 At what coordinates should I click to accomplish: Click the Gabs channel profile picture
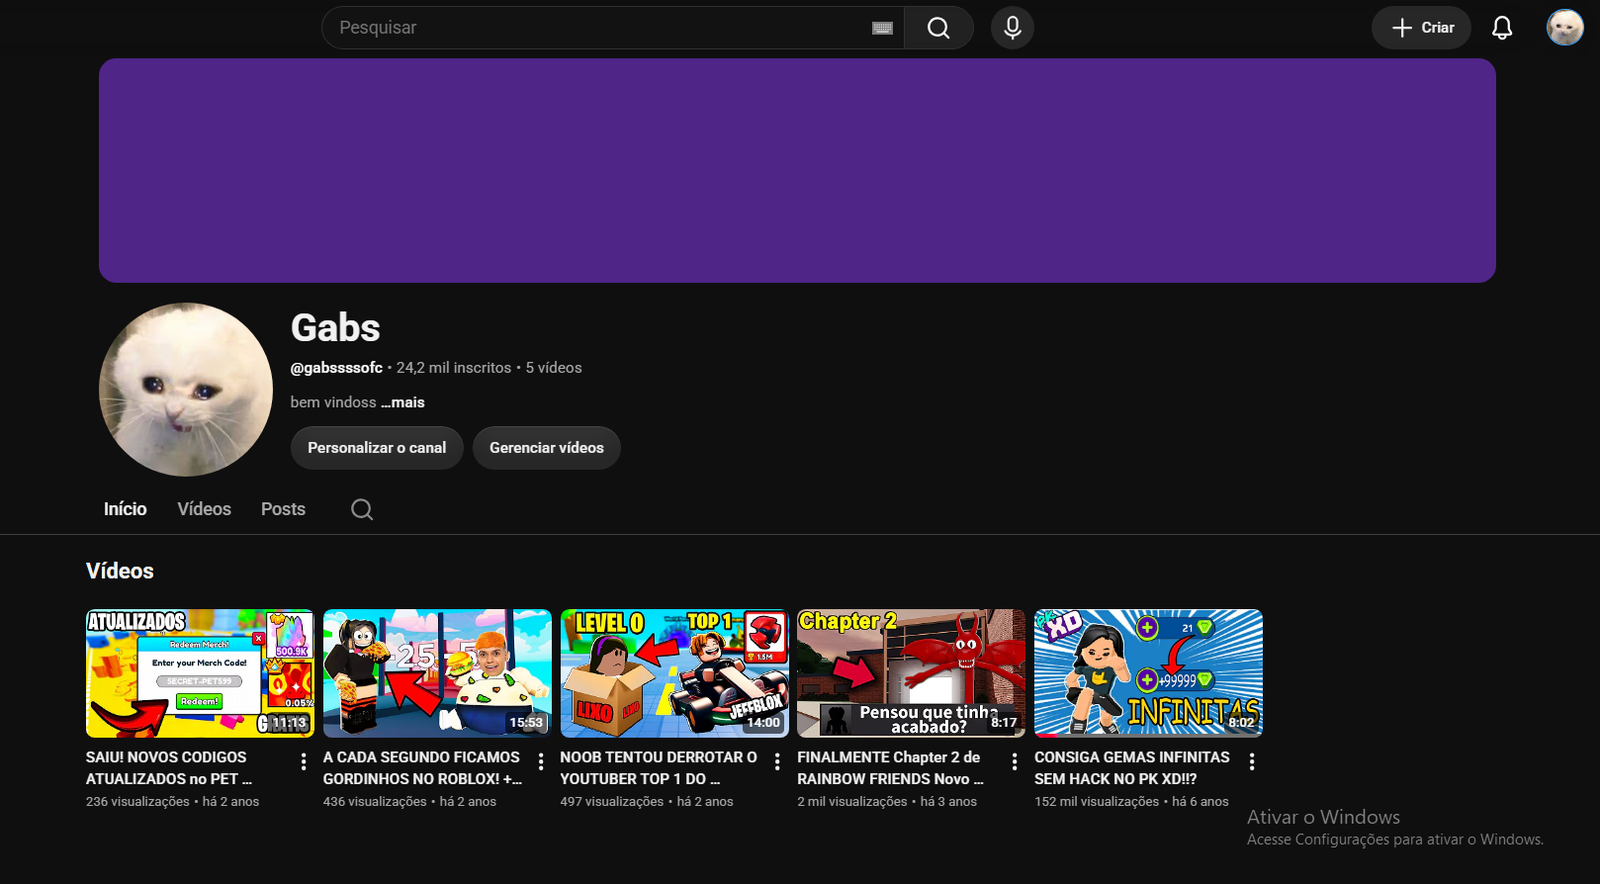tap(186, 390)
